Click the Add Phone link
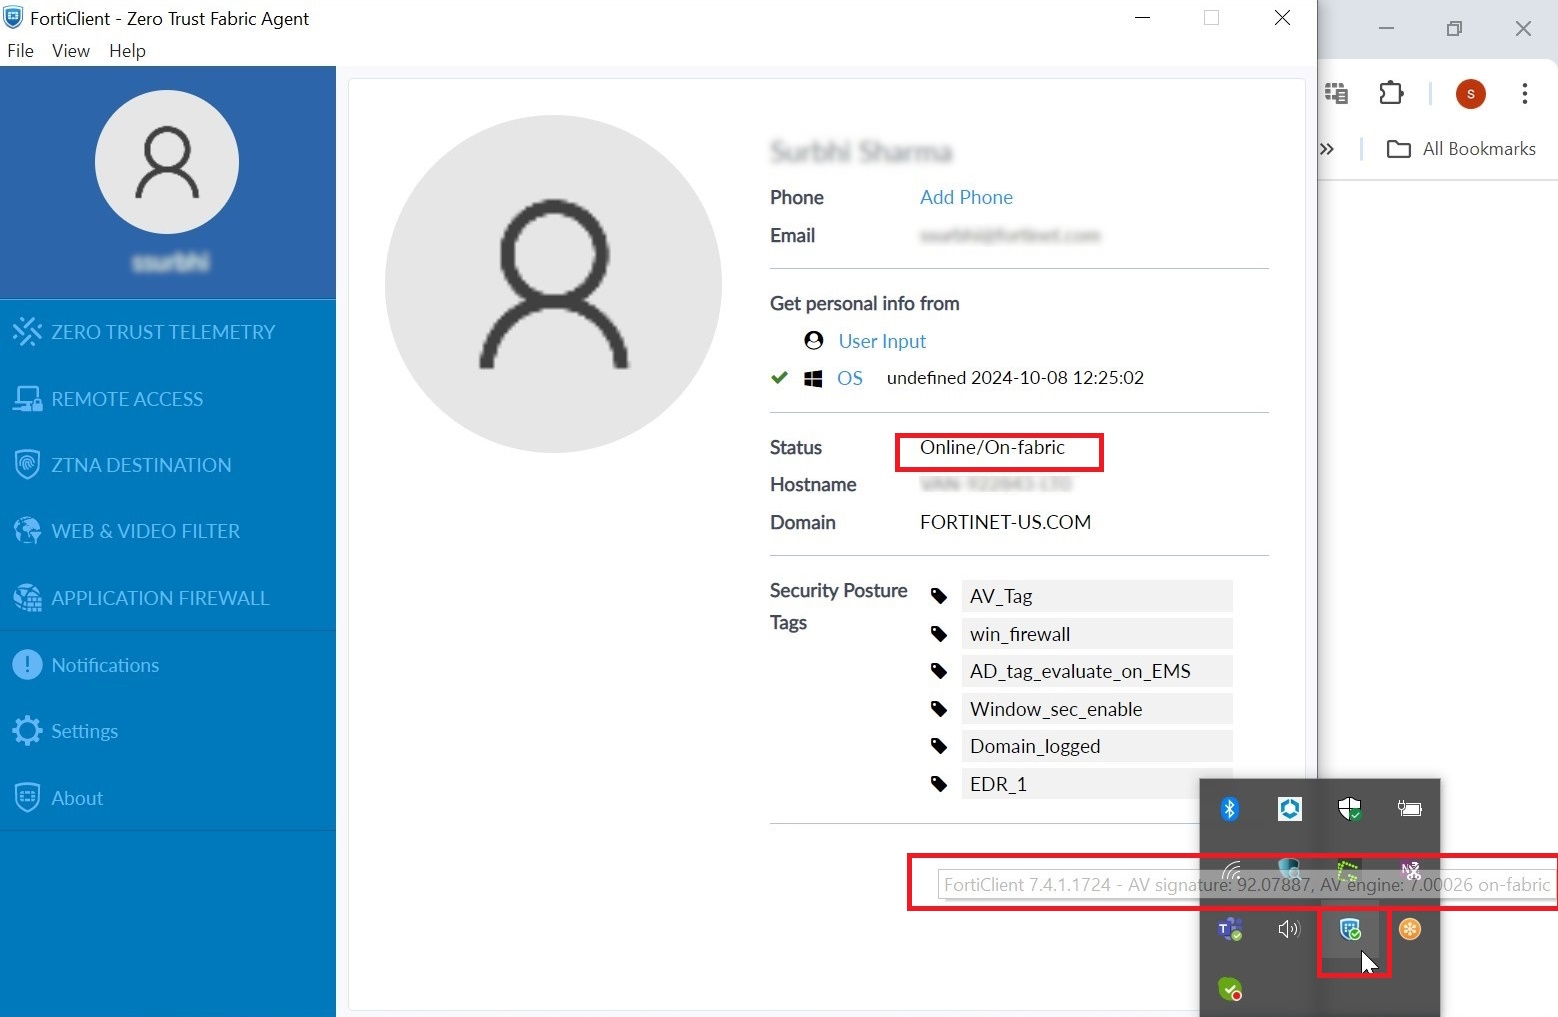1558x1017 pixels. coord(966,197)
